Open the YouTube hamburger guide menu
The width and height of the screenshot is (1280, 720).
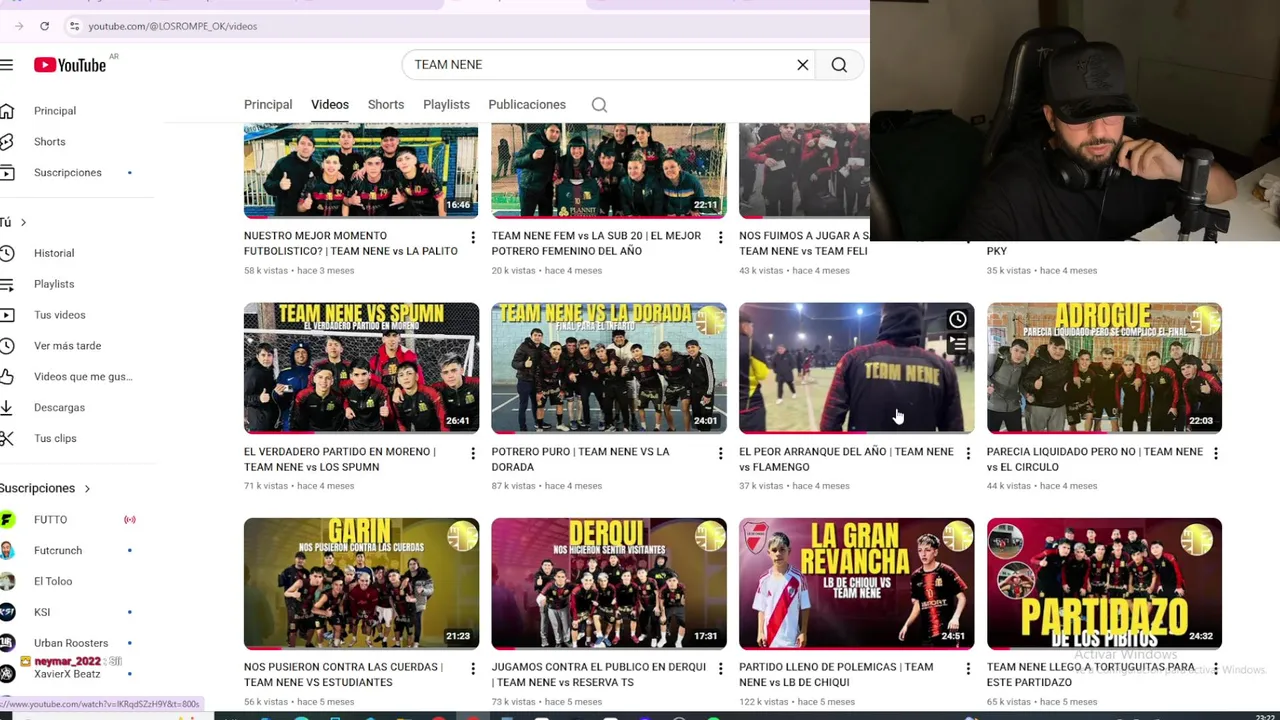pos(7,65)
